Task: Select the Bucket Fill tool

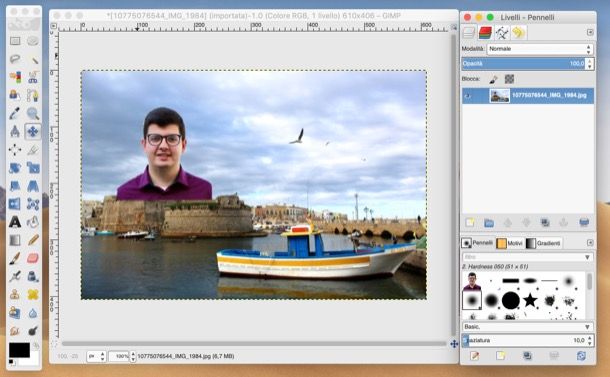Action: click(33, 222)
